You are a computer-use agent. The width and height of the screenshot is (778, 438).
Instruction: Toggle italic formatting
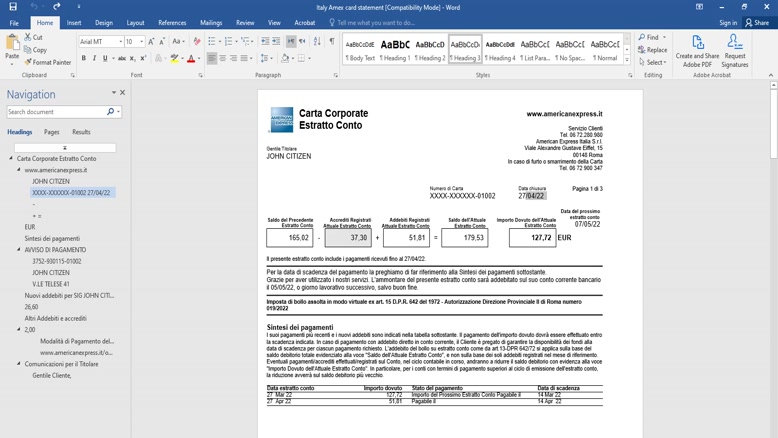[95, 59]
